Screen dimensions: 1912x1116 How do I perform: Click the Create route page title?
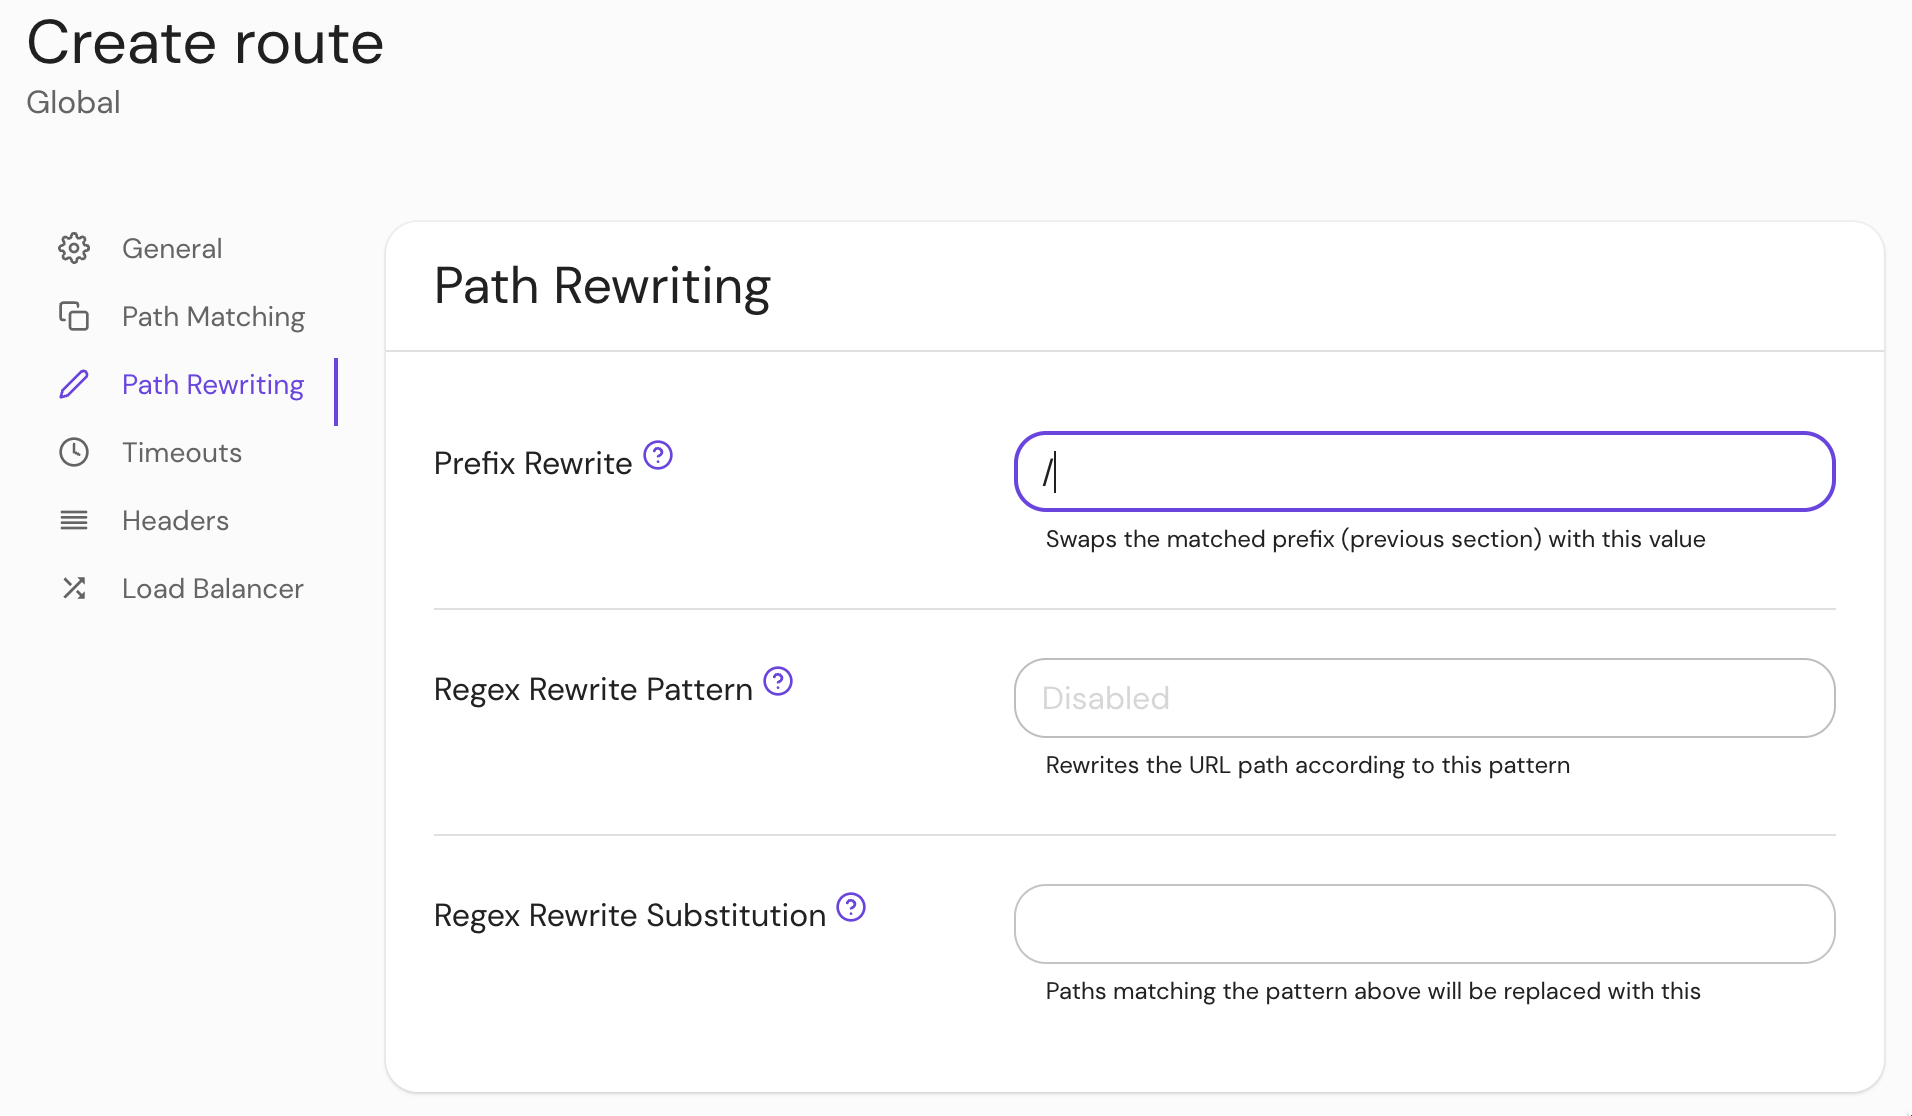click(x=205, y=42)
